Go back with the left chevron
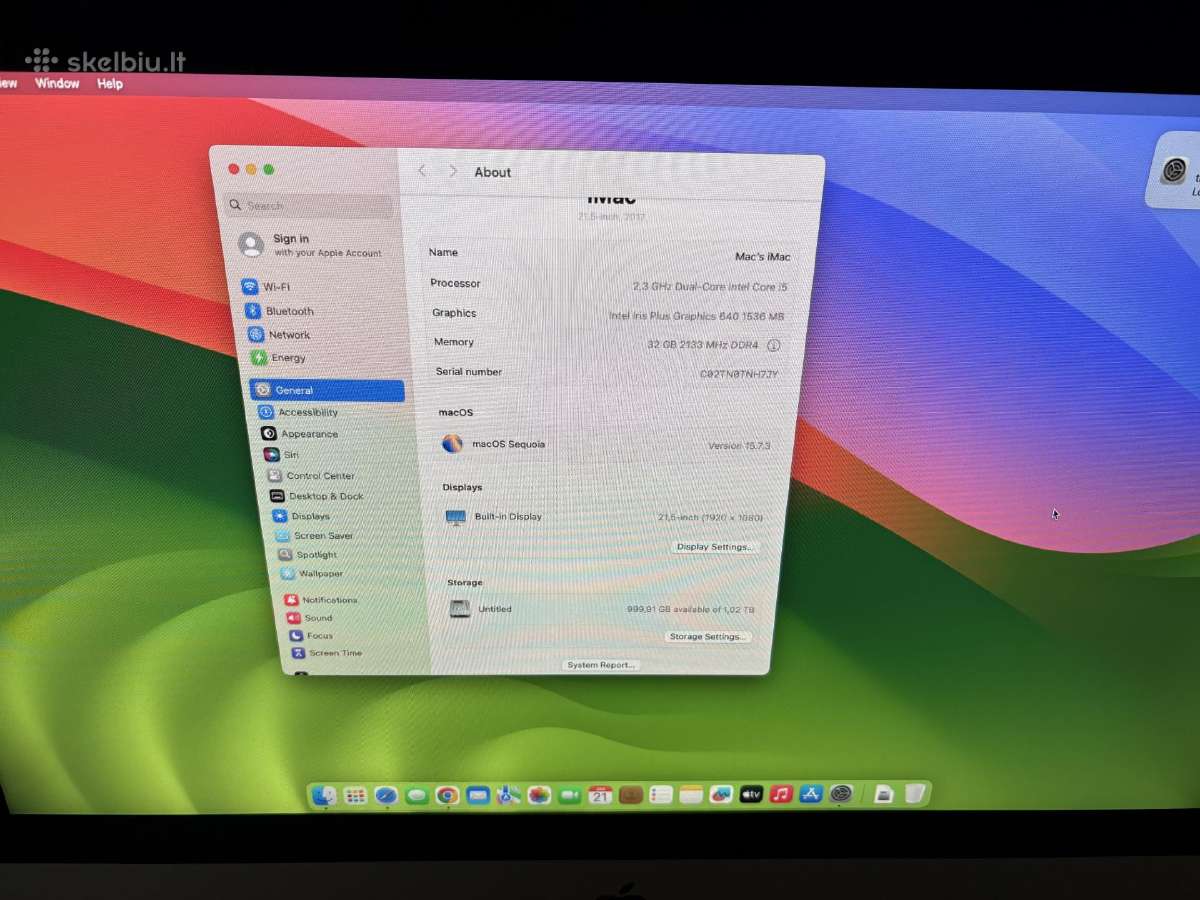 click(422, 171)
